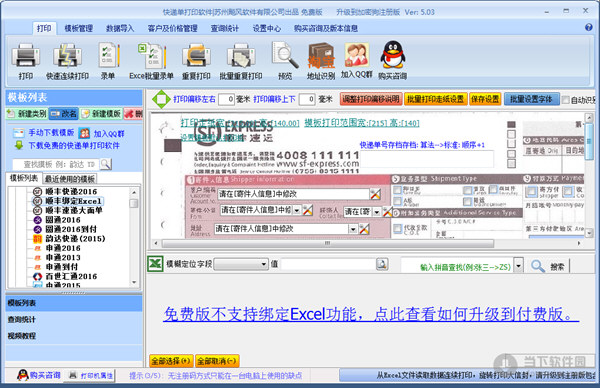Click the 批量打印走纸设置 button
600x388 pixels.
[x=435, y=99]
